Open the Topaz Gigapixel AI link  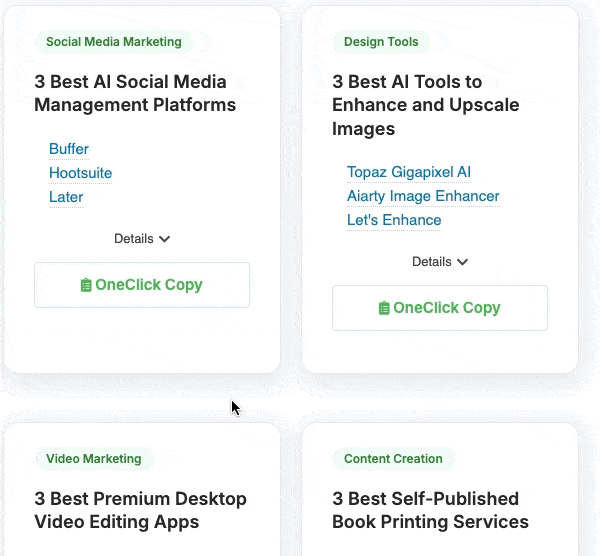(409, 172)
